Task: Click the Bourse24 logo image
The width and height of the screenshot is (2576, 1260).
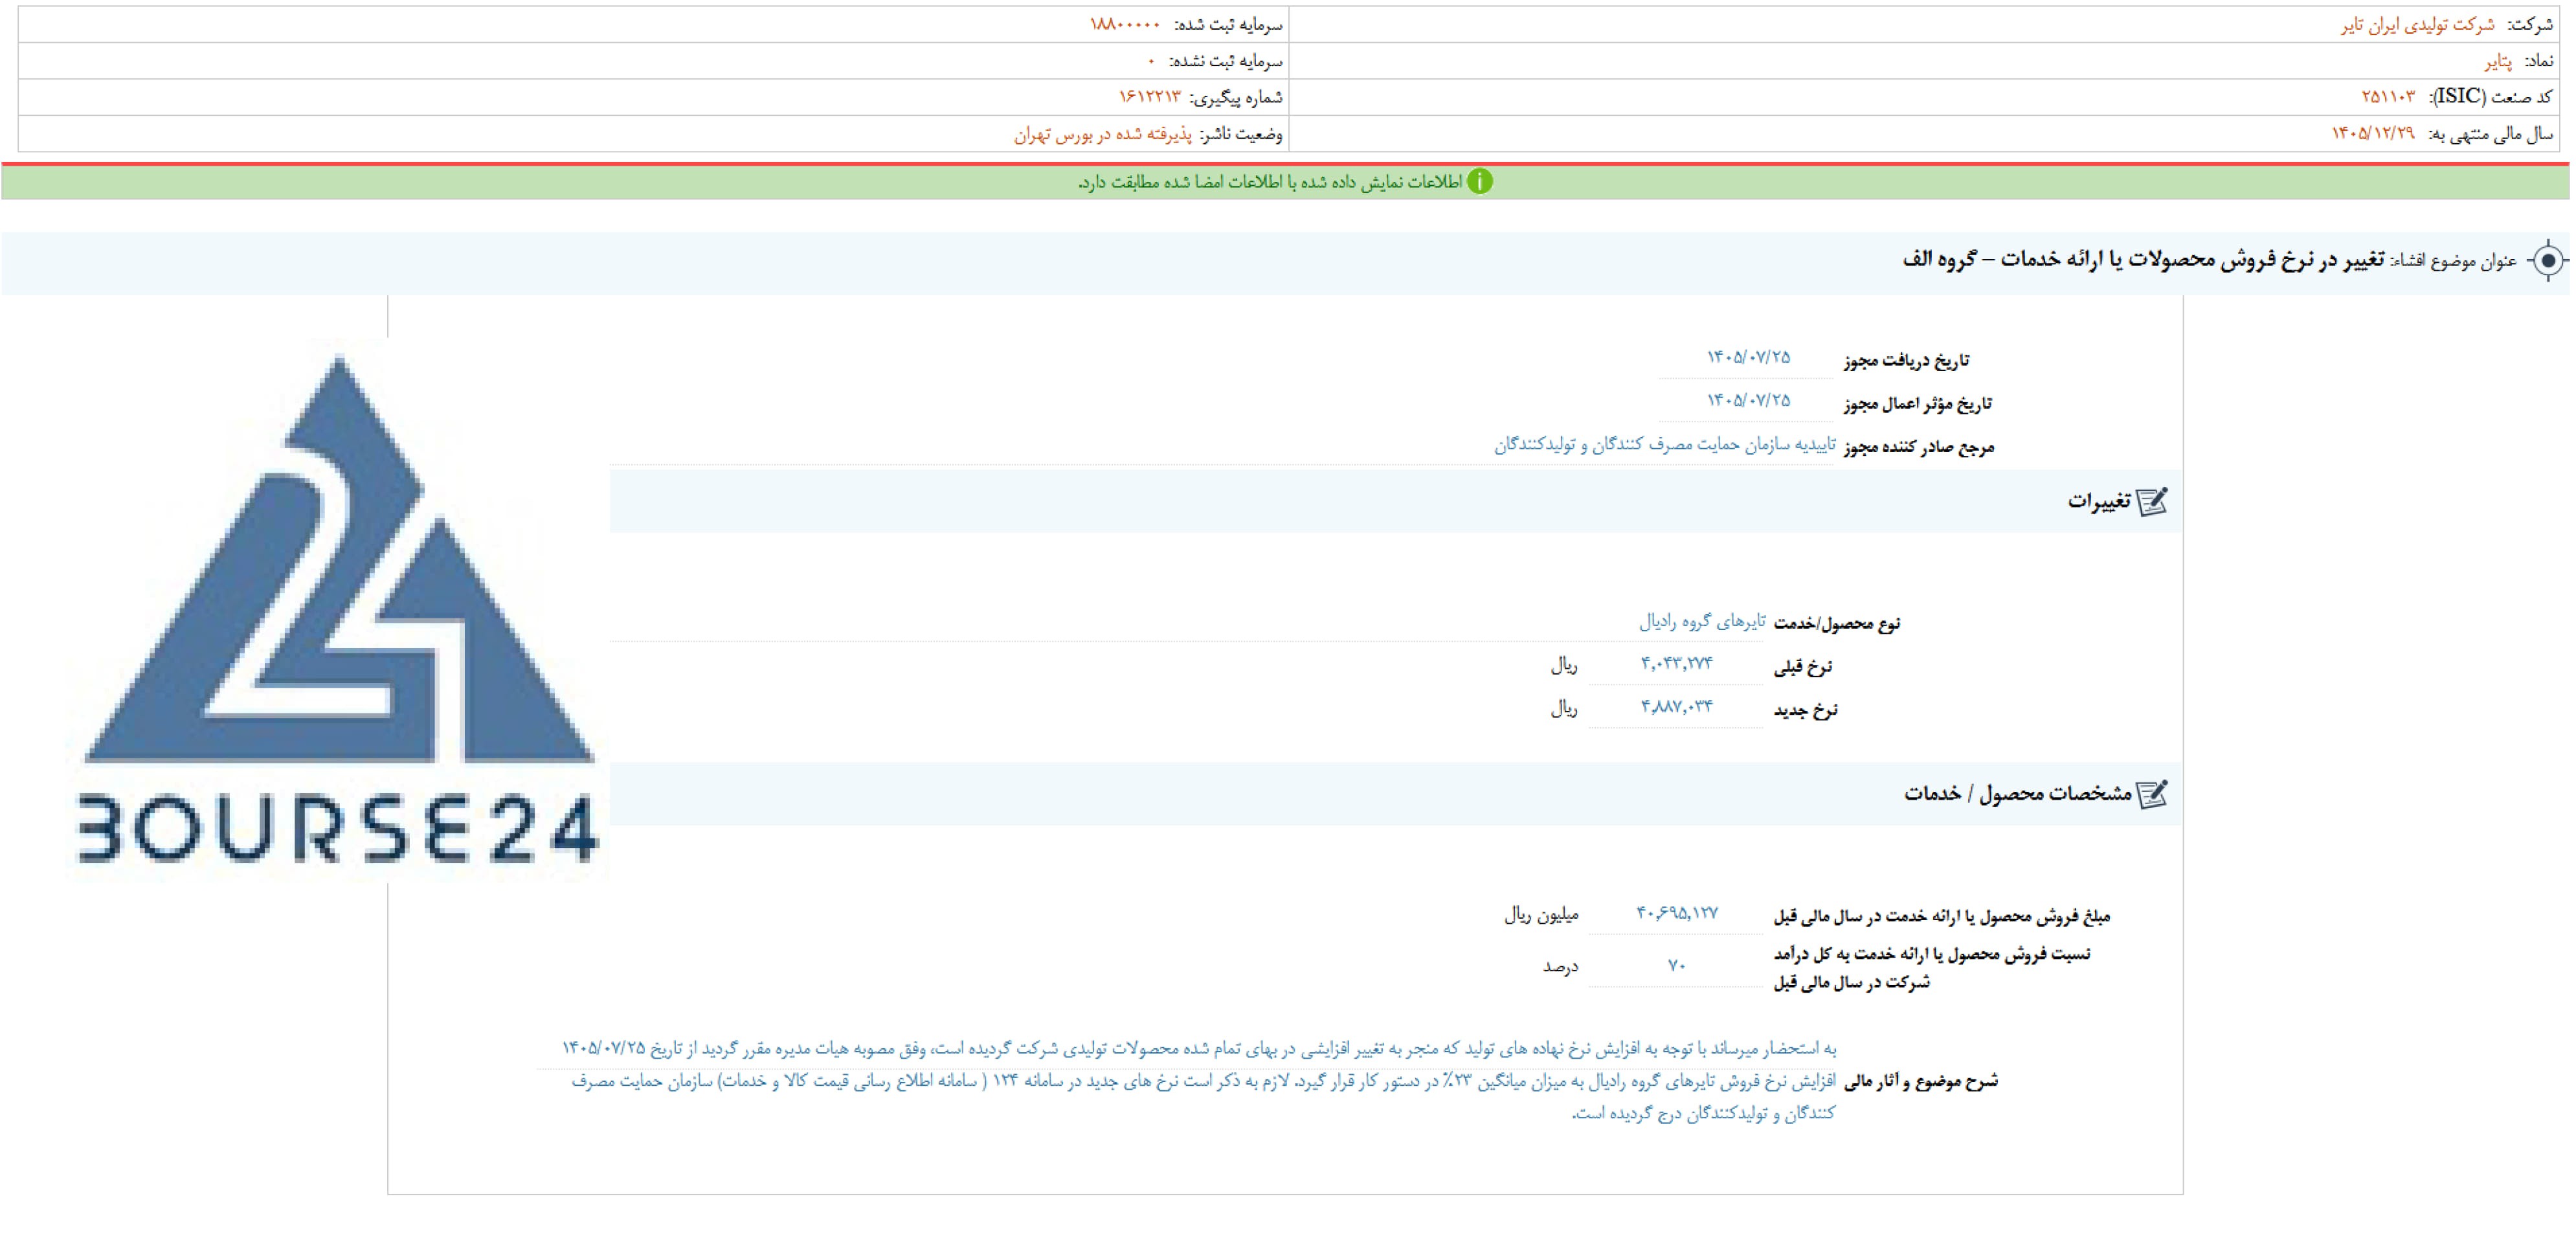Action: coord(337,610)
